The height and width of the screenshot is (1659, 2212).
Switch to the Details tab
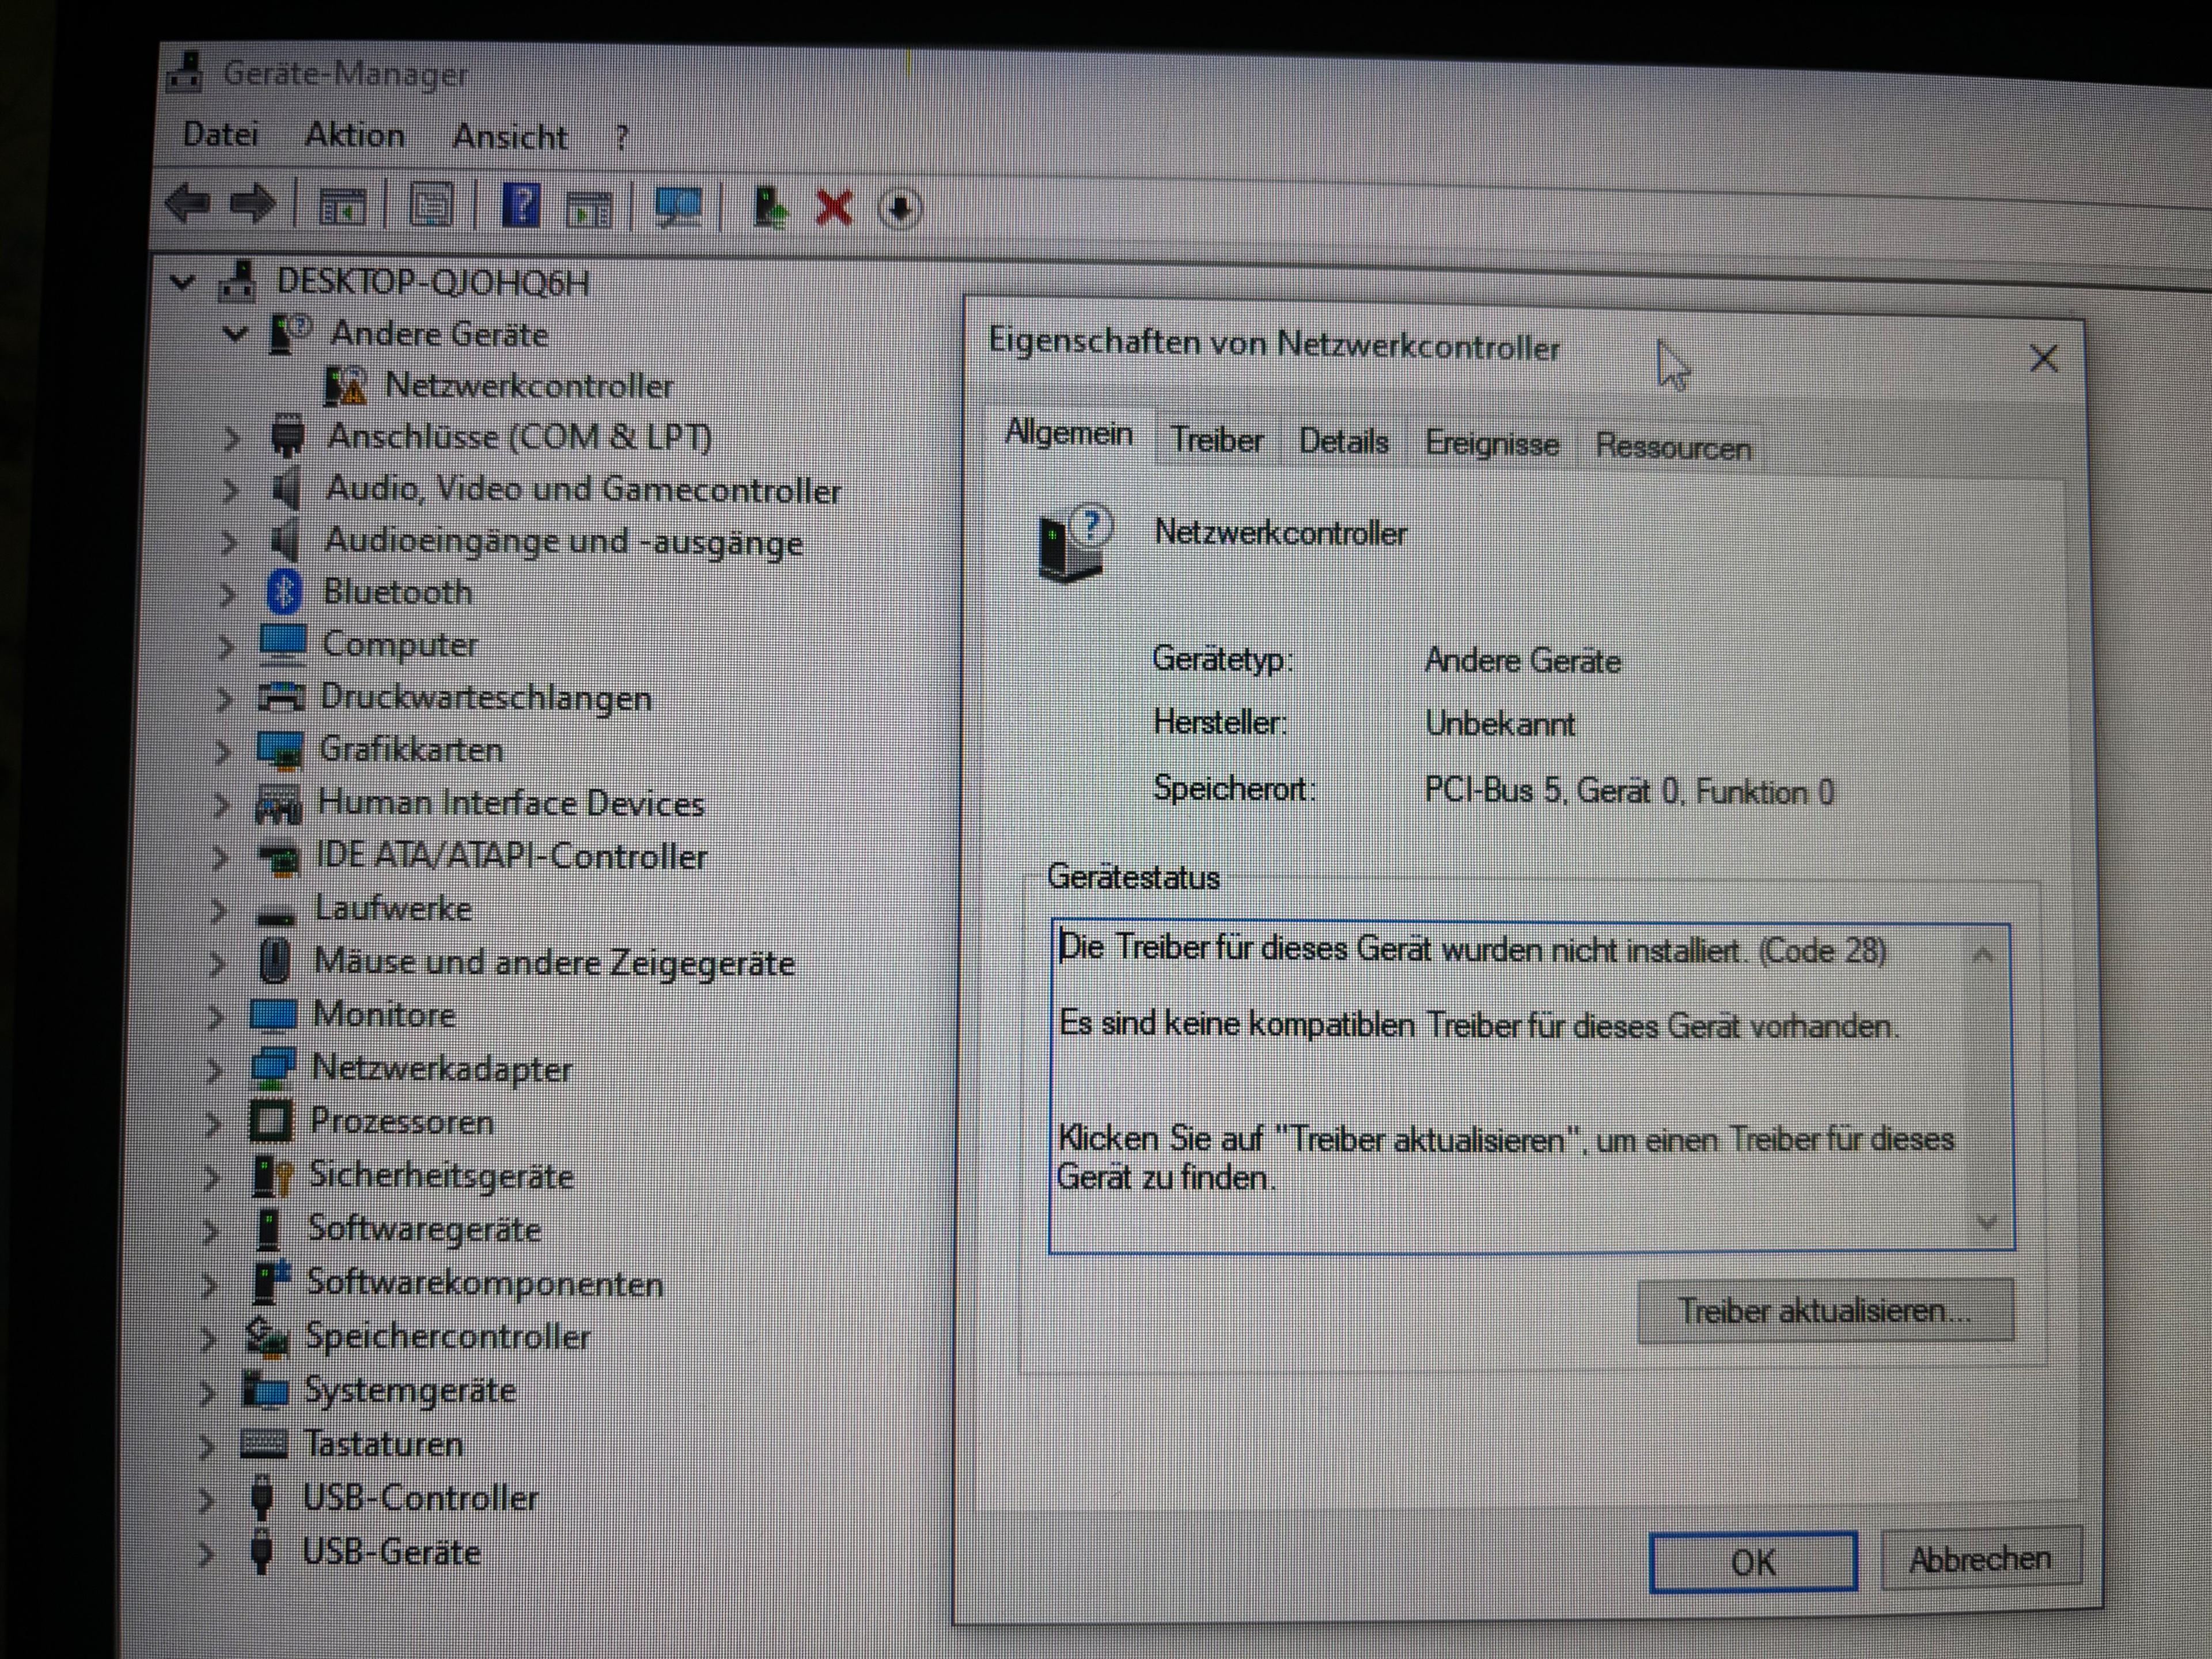[1343, 442]
